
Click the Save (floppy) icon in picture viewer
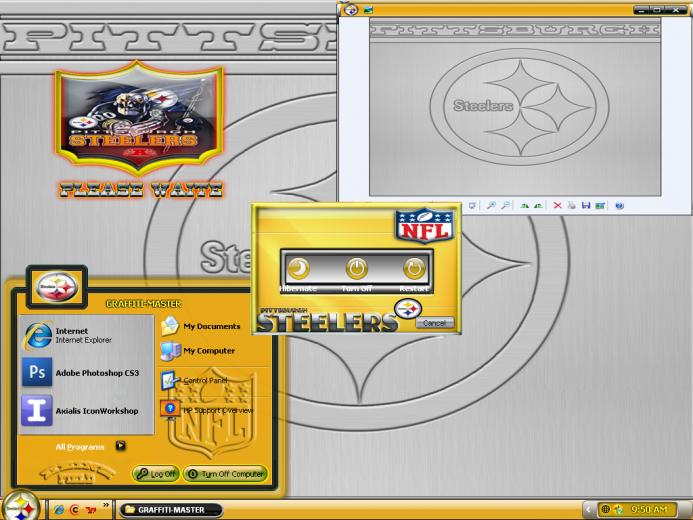point(586,205)
